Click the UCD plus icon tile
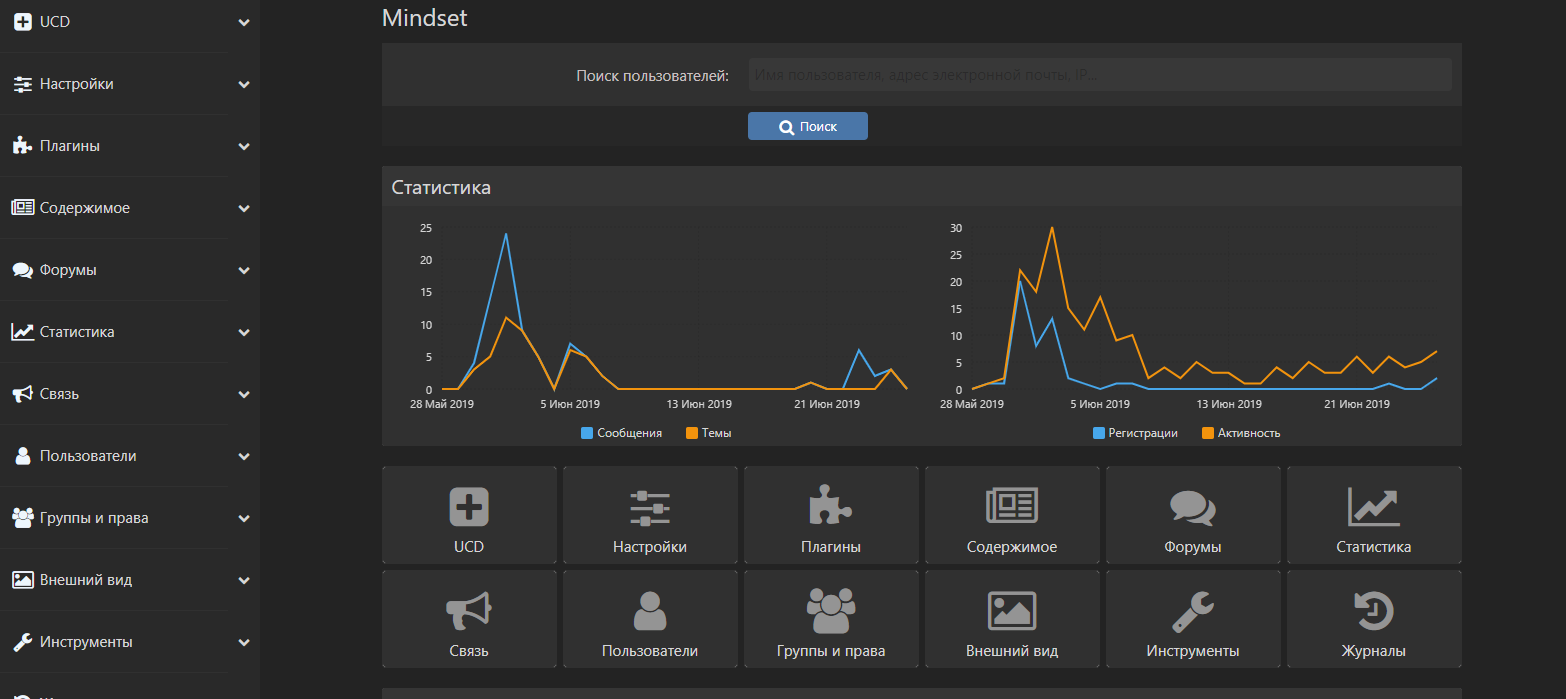 pyautogui.click(x=468, y=505)
